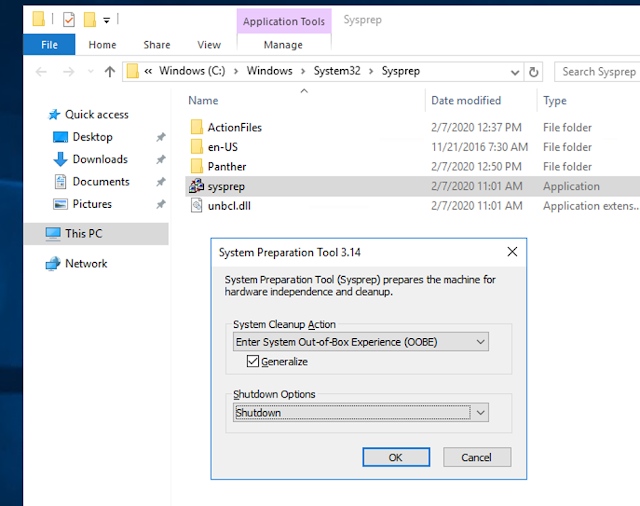
Task: Click the sysprep application icon
Action: click(x=196, y=186)
